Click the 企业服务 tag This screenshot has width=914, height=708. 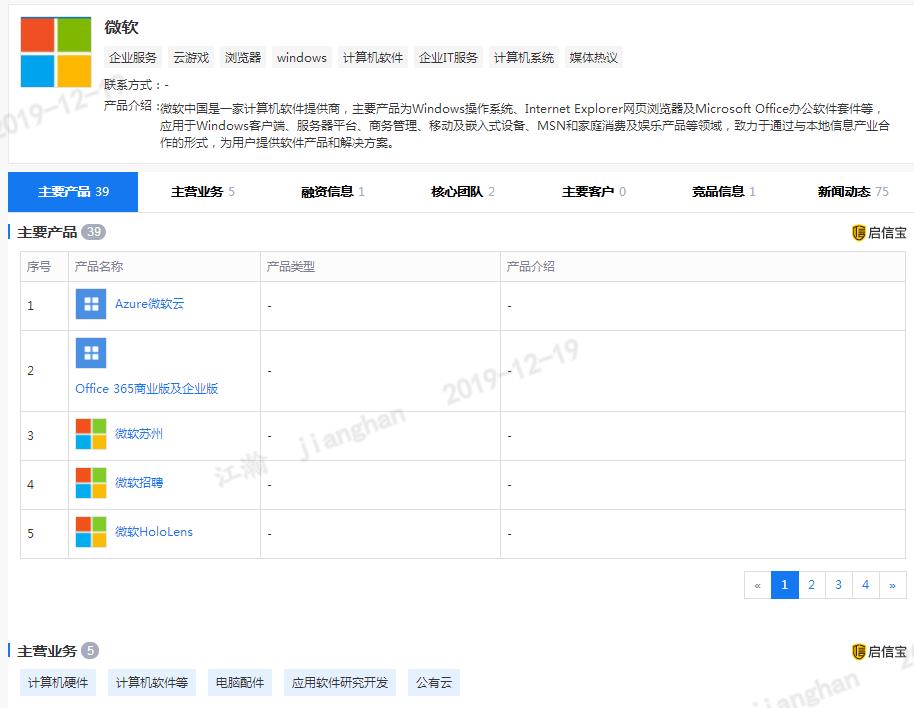coord(130,57)
